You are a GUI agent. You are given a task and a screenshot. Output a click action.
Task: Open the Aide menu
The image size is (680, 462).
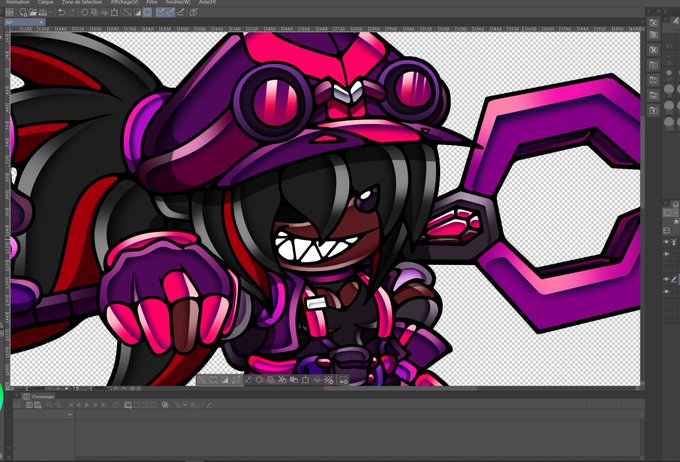[207, 2]
